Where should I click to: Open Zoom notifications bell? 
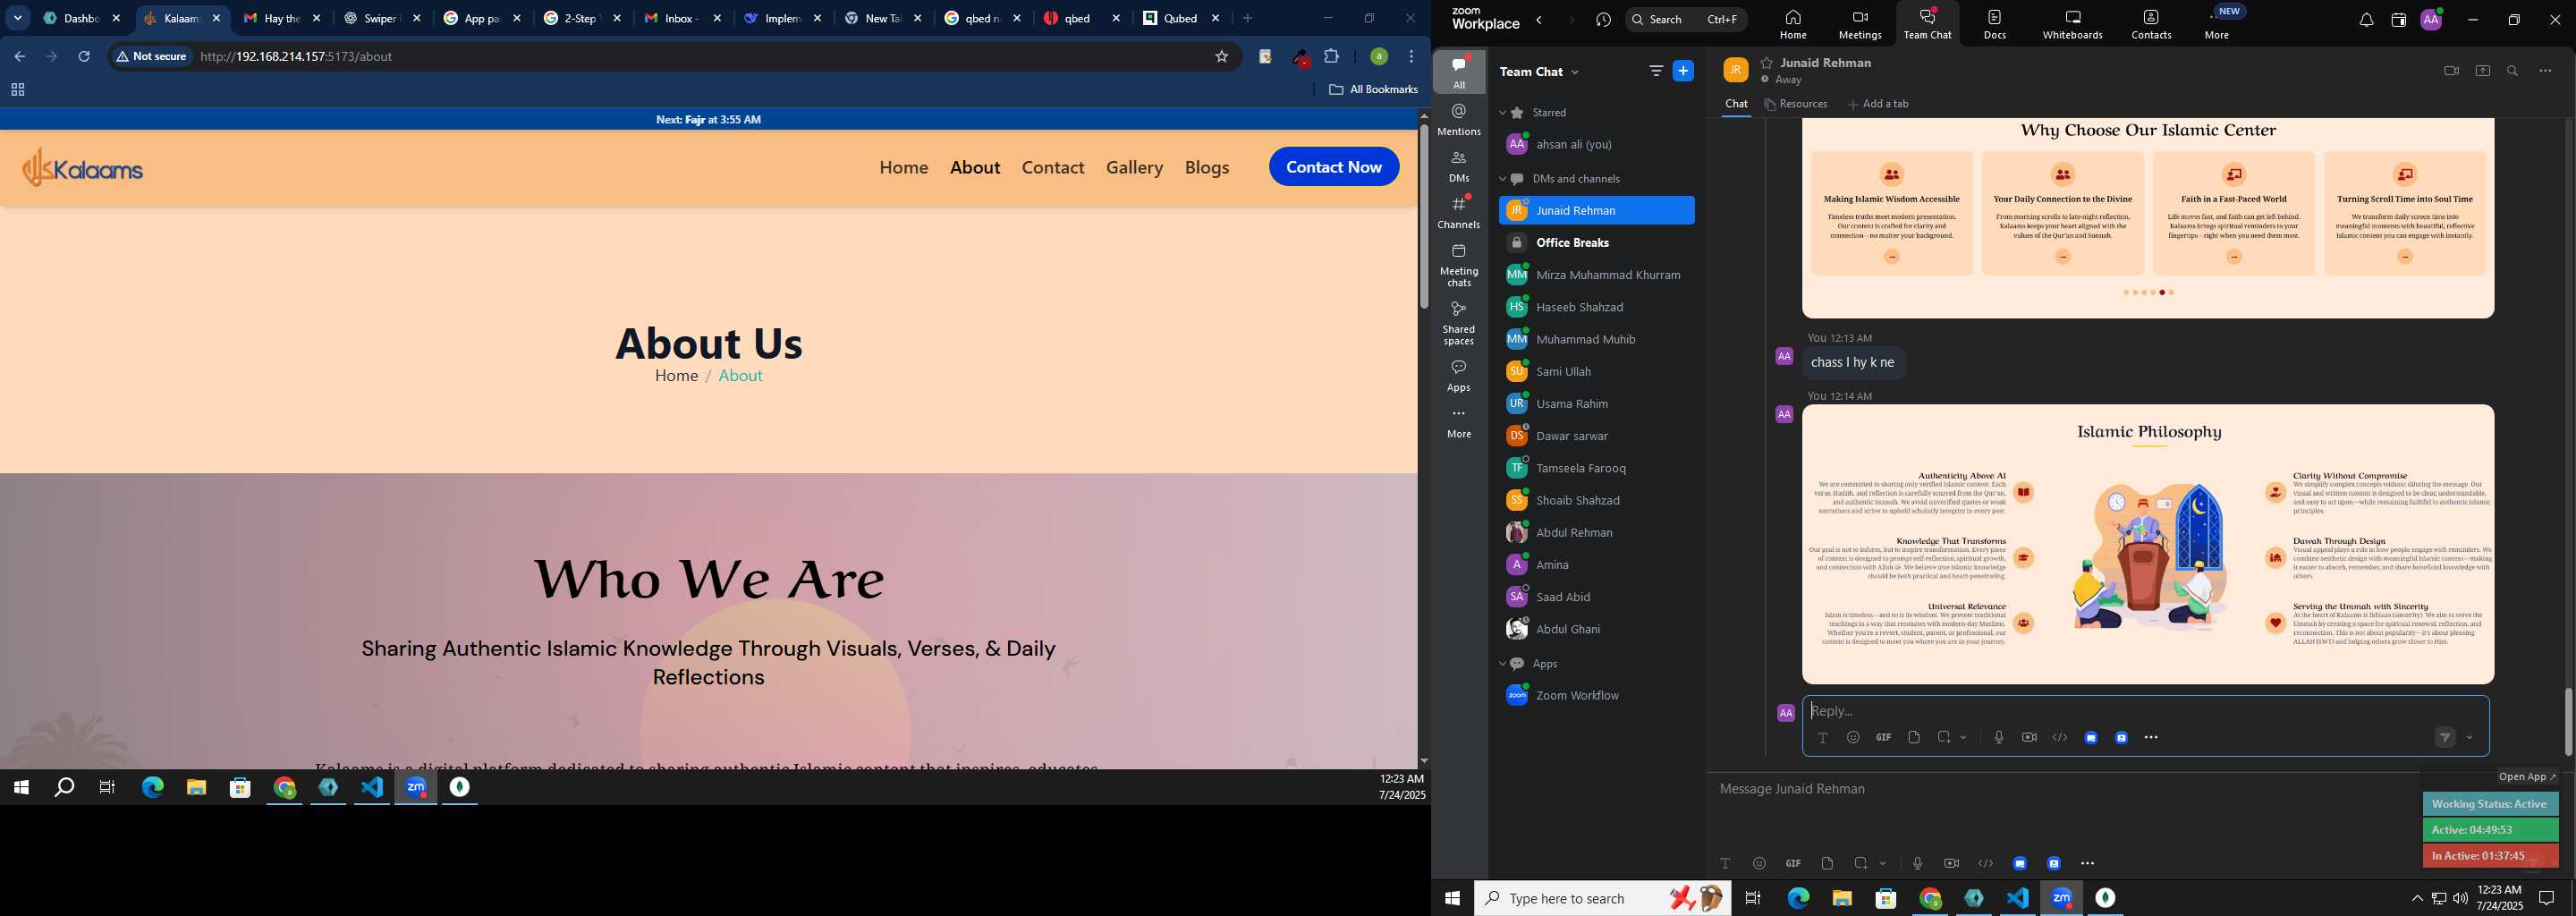2366,20
